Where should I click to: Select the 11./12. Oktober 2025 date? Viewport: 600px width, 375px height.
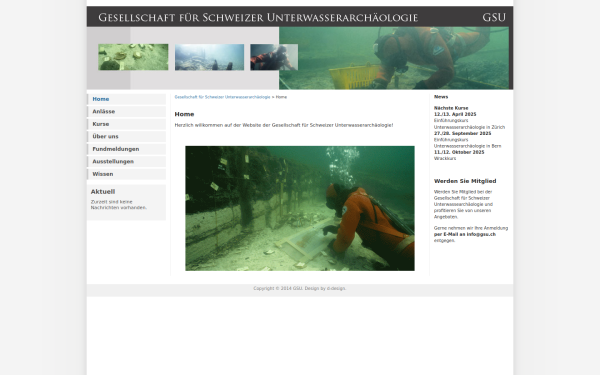coord(459,152)
